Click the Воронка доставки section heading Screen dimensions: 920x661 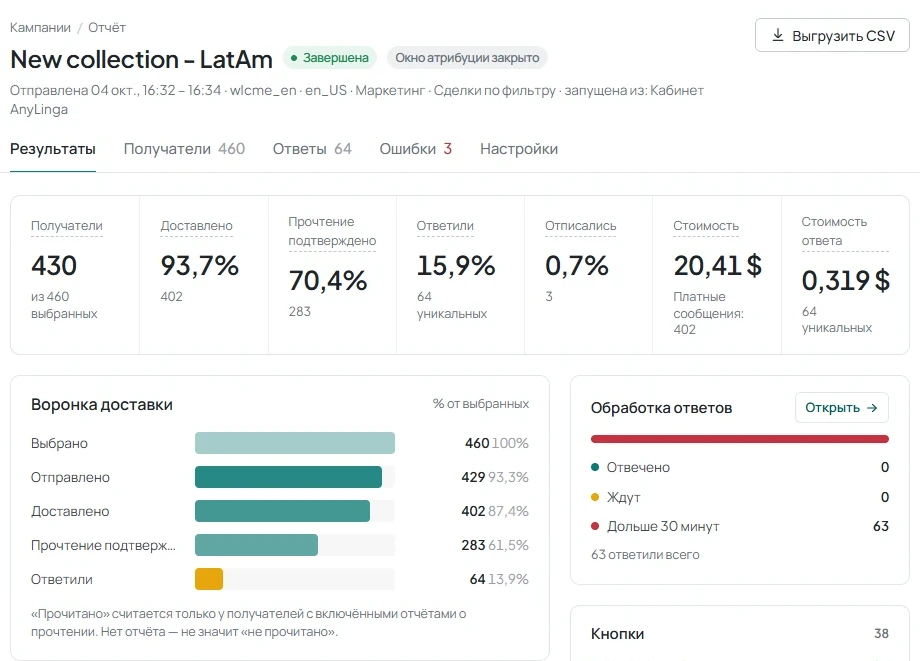coord(102,405)
